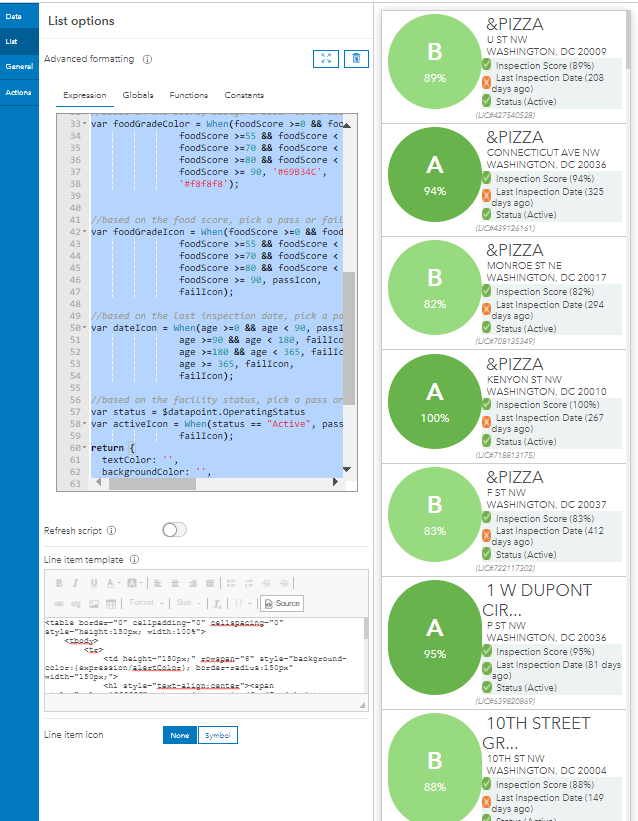Click the A 95% grade circle
Image resolution: width=638 pixels, height=821 pixels.
click(435, 638)
